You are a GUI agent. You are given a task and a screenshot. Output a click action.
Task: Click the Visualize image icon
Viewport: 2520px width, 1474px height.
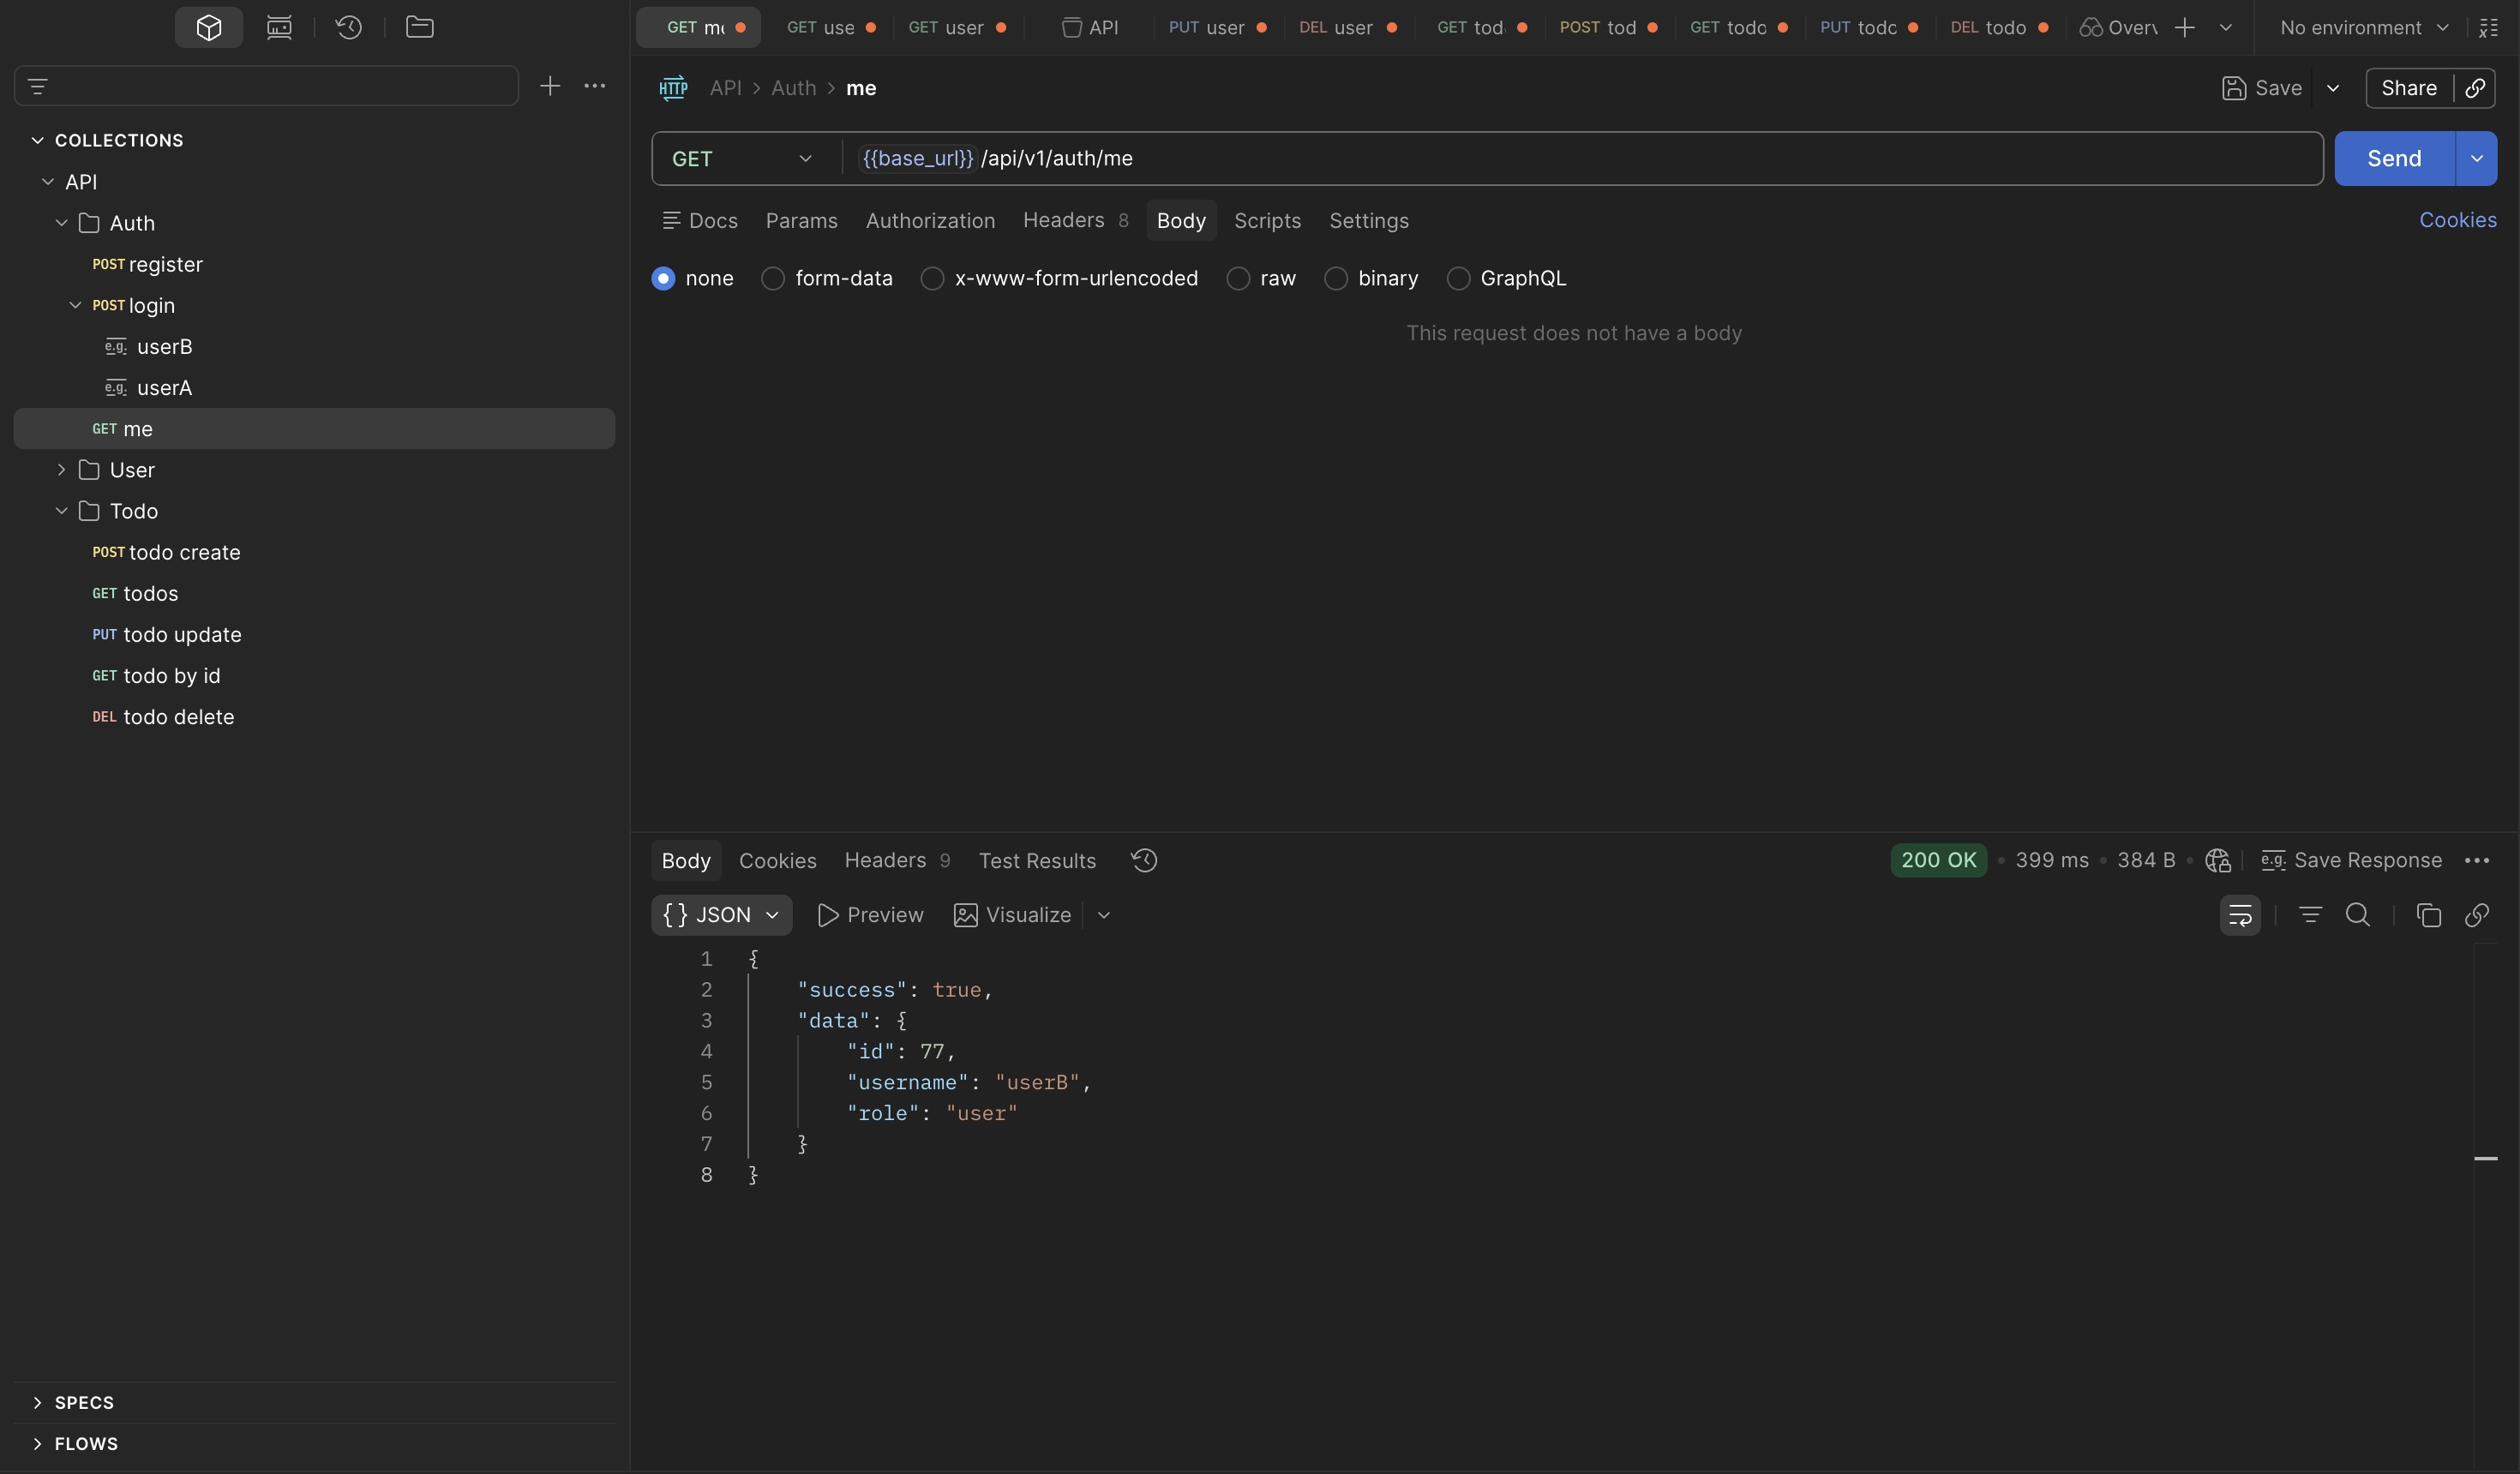(x=965, y=915)
